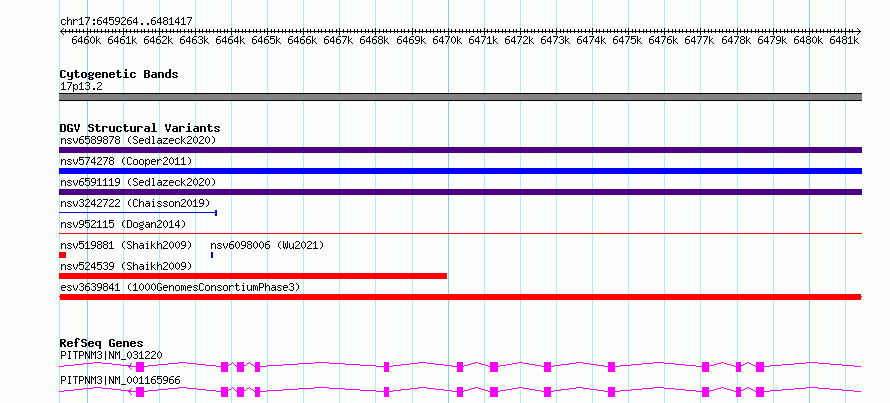Open the Cytogenetic Bands track header
Image resolution: width=890 pixels, height=403 pixels.
pyautogui.click(x=119, y=74)
